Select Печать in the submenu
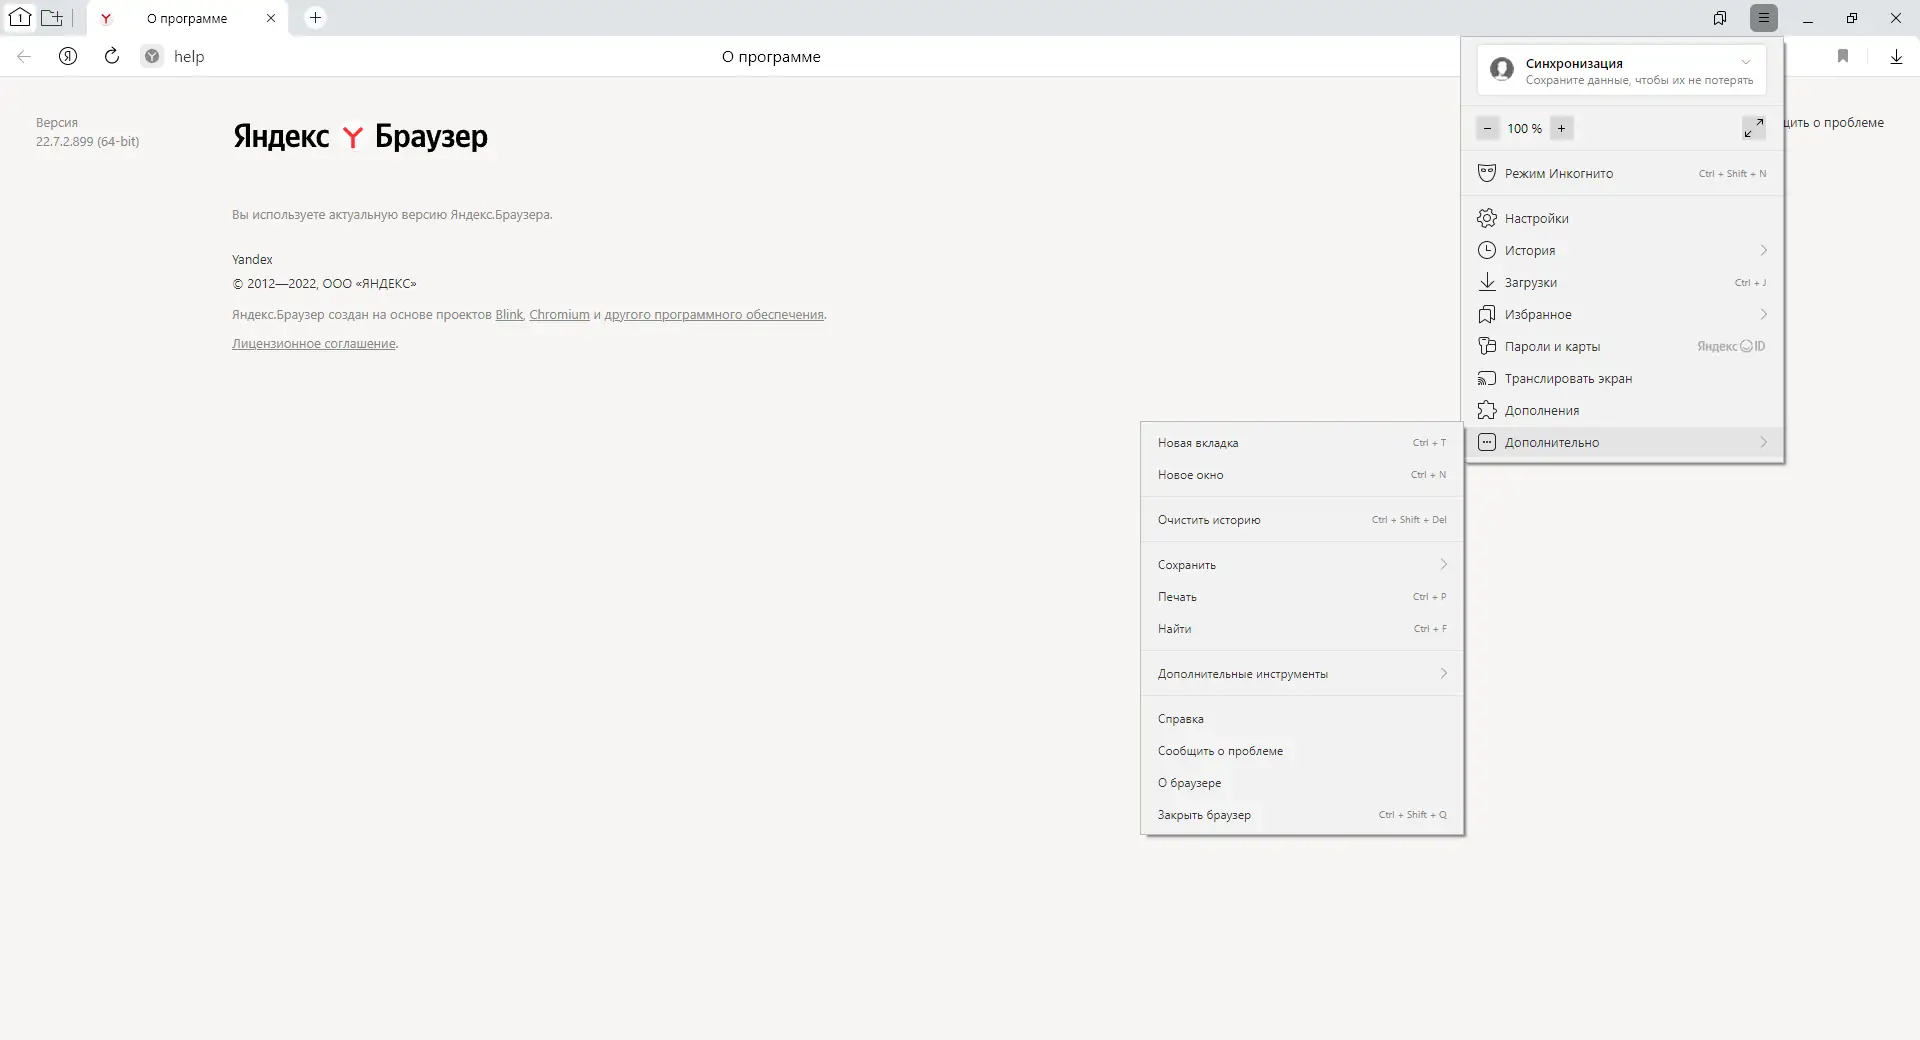The image size is (1920, 1040). 1302,597
